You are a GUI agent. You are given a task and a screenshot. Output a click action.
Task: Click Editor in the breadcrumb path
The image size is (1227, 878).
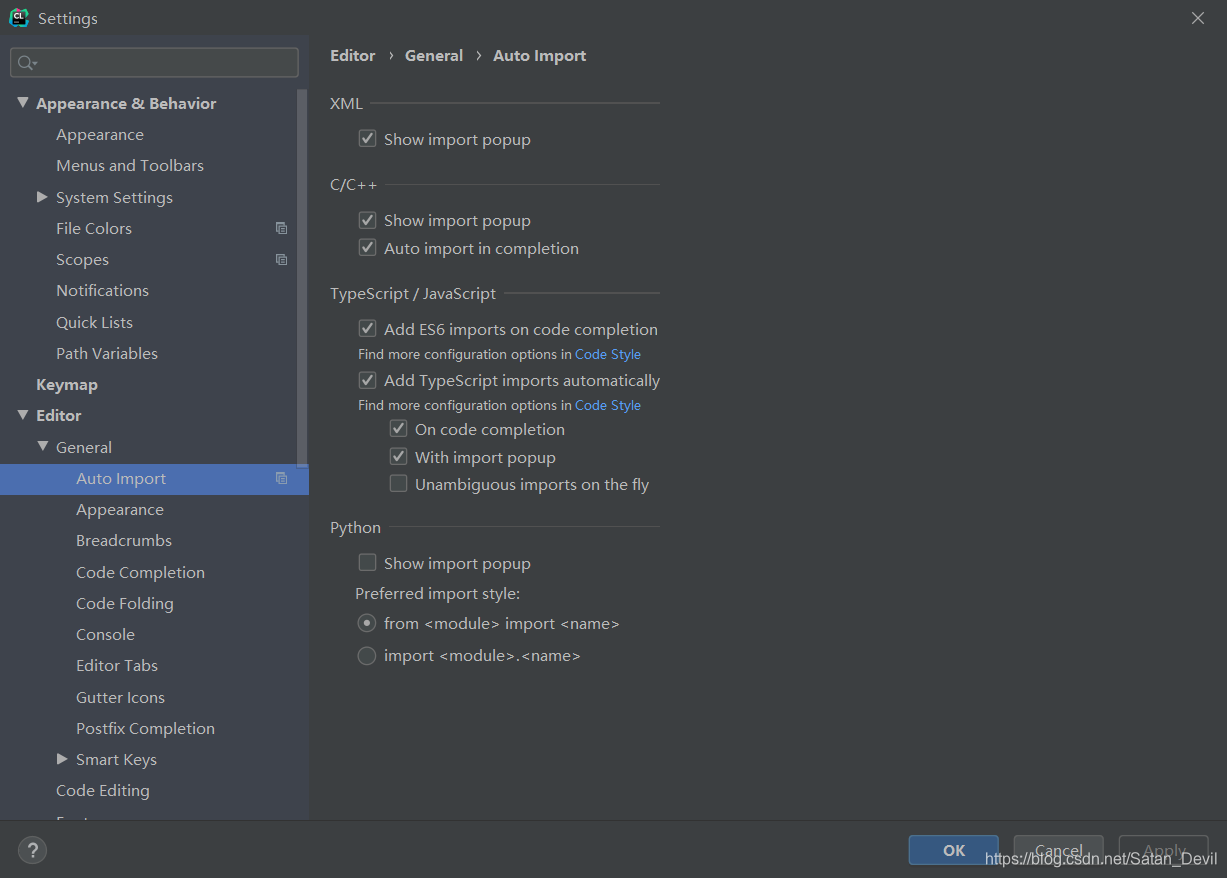(x=353, y=56)
